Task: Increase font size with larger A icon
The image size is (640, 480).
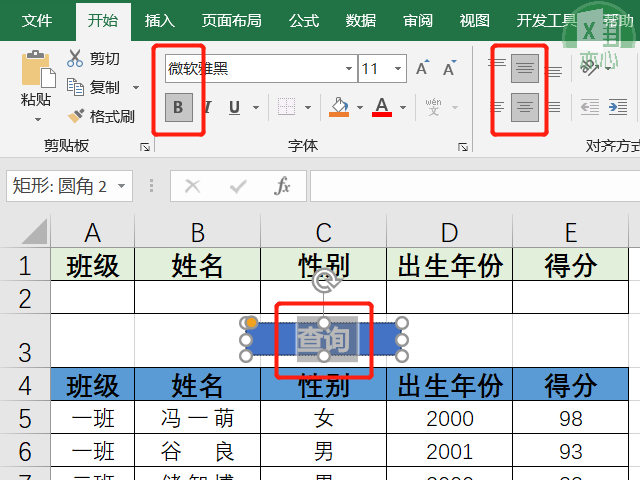Action: pos(422,68)
